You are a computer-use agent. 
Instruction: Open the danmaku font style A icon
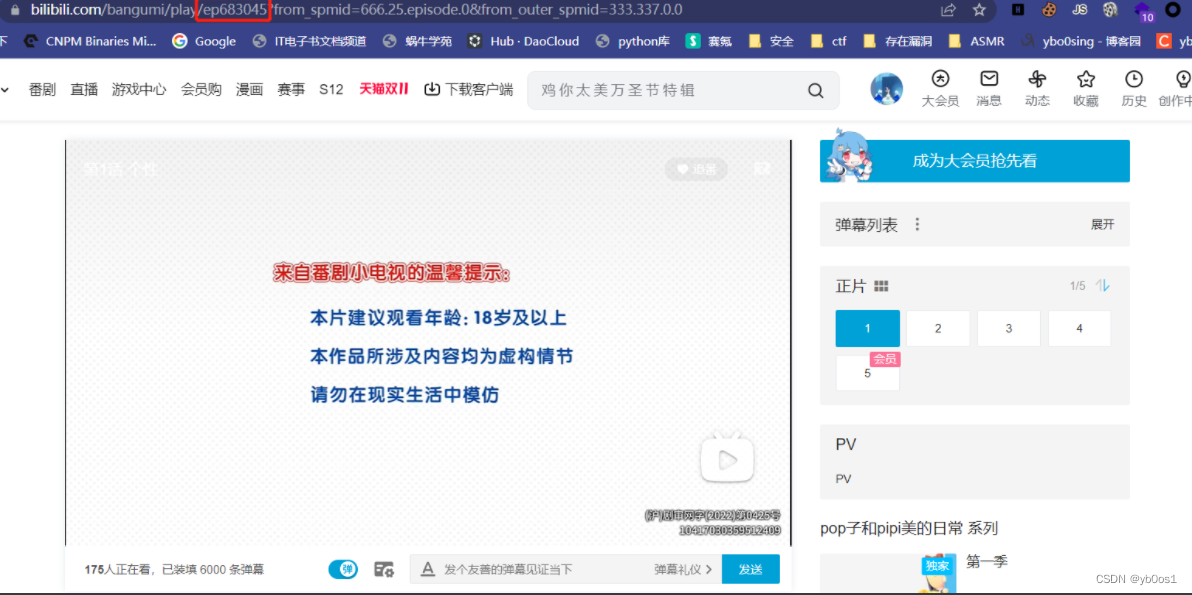click(x=427, y=569)
